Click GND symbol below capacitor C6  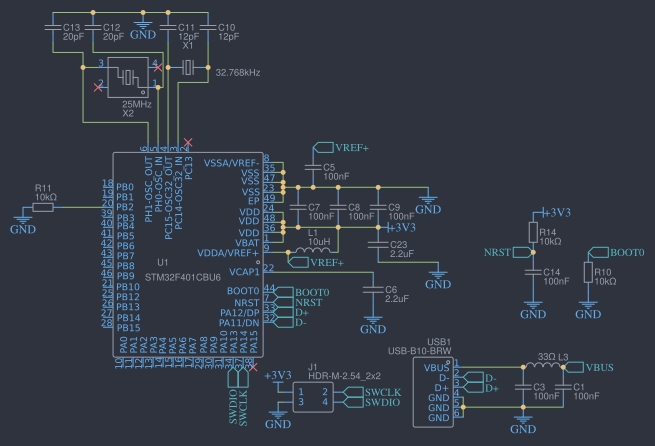(373, 325)
